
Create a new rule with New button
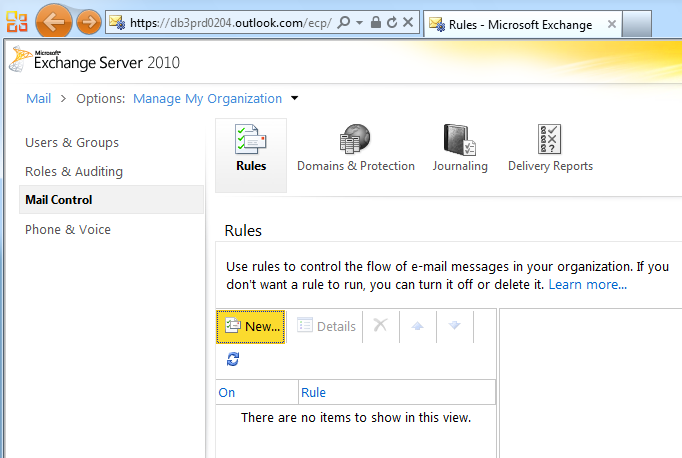click(251, 327)
